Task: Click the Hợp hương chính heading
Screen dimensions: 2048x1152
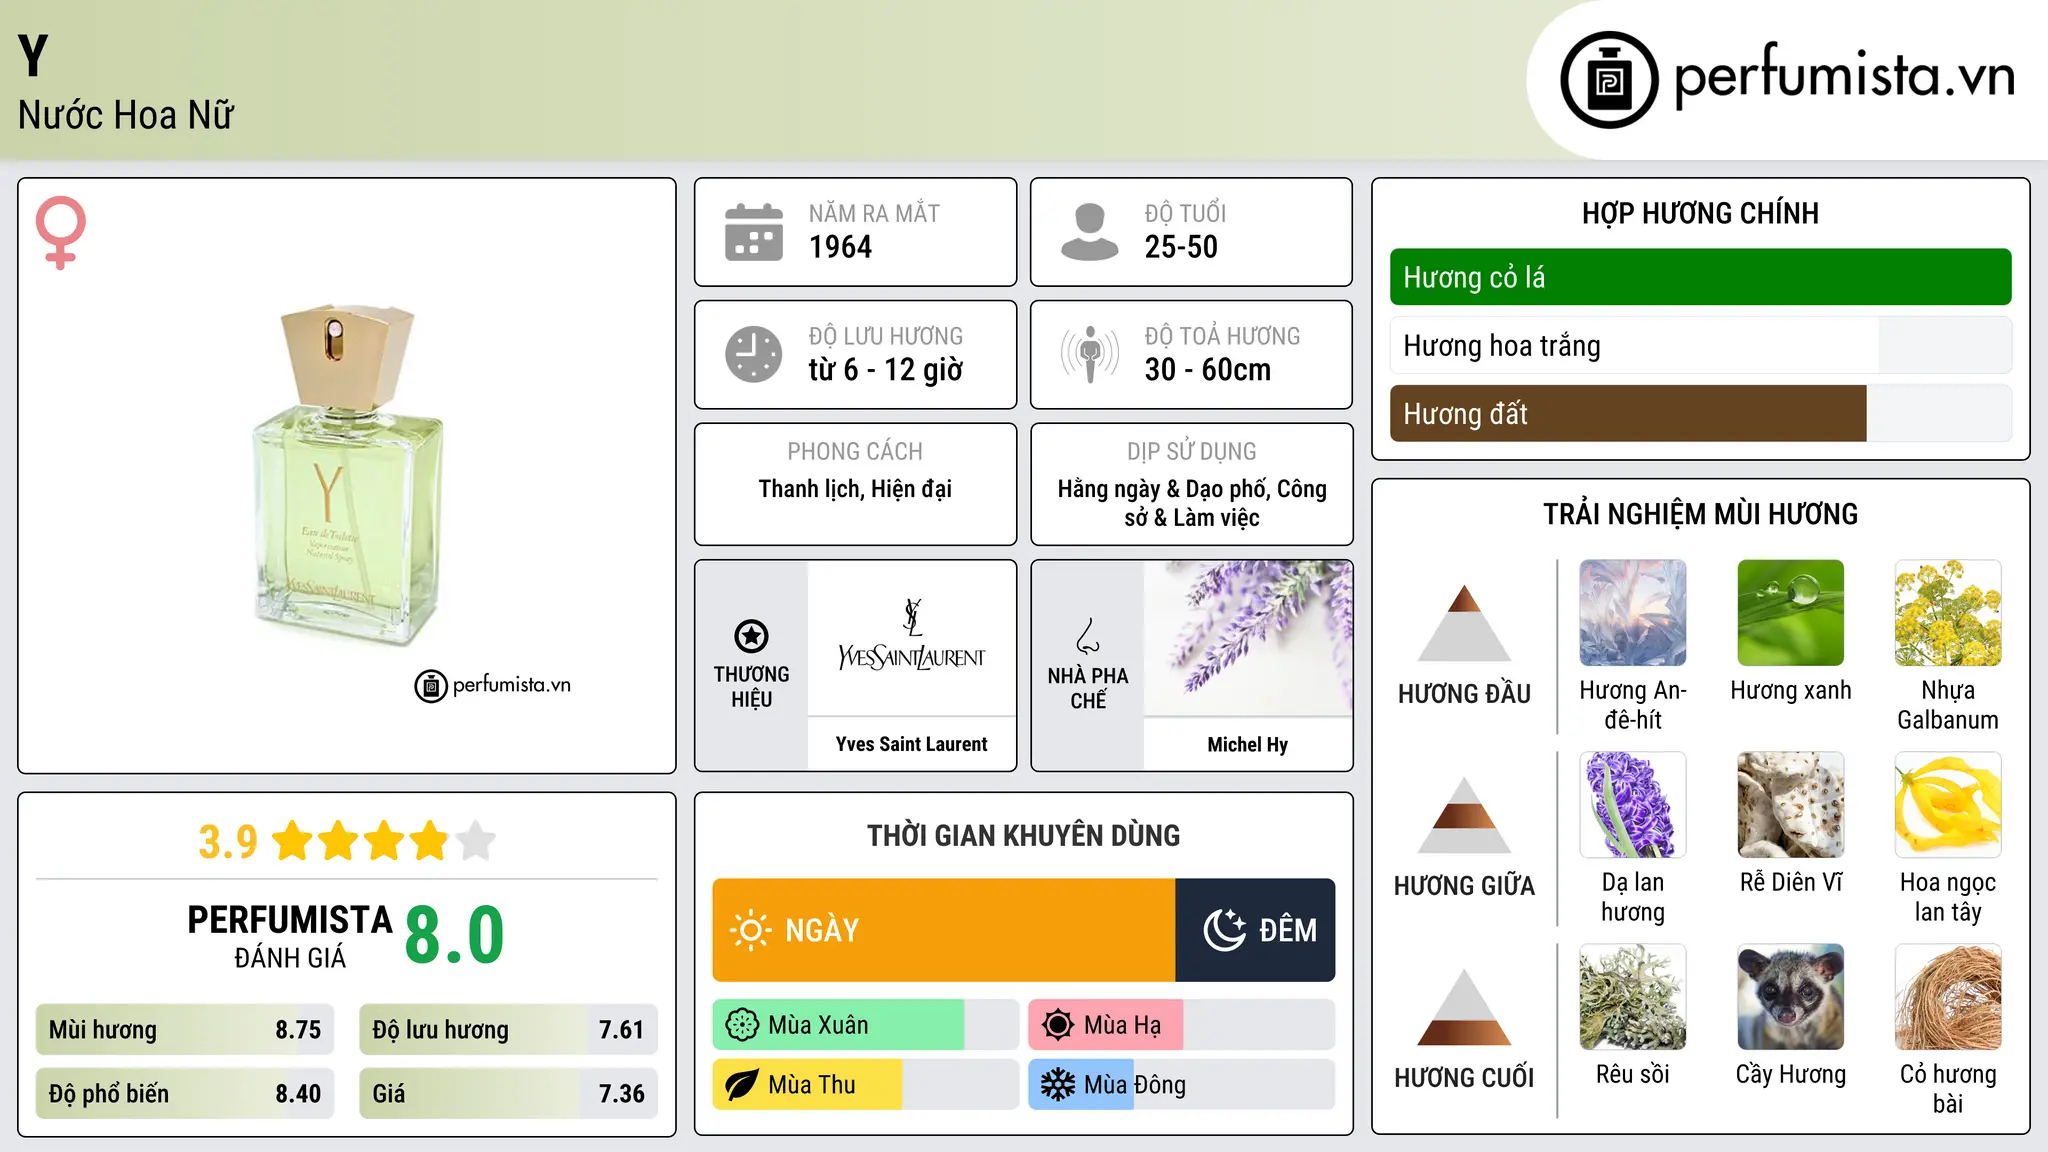Action: [1701, 213]
